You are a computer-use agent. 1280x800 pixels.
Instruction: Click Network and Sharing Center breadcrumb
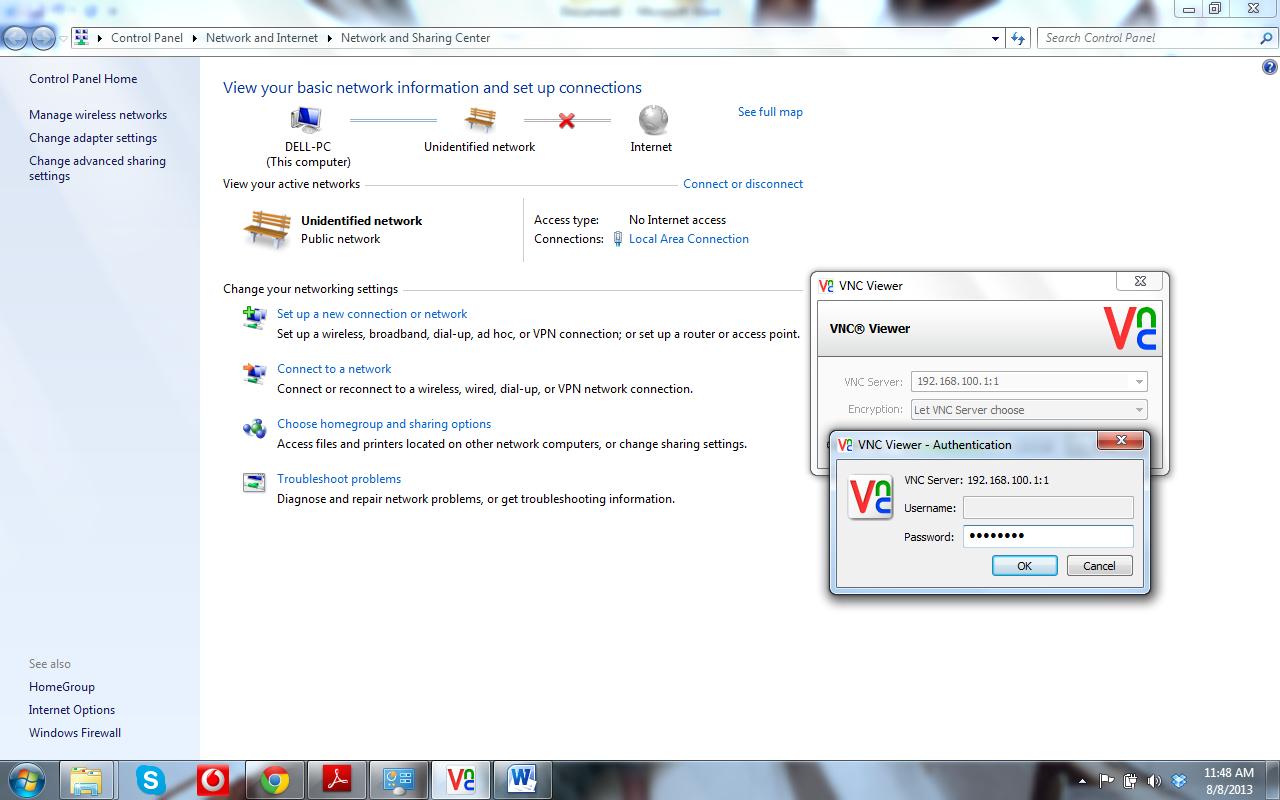tap(415, 38)
